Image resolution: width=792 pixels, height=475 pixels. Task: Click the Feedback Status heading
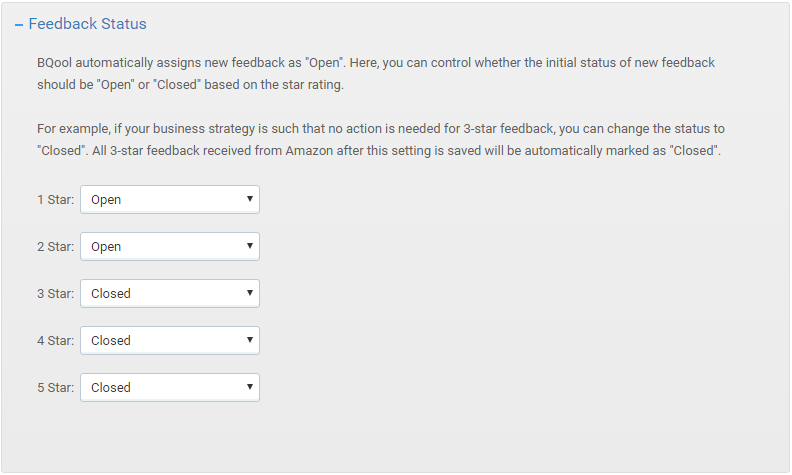(x=87, y=24)
